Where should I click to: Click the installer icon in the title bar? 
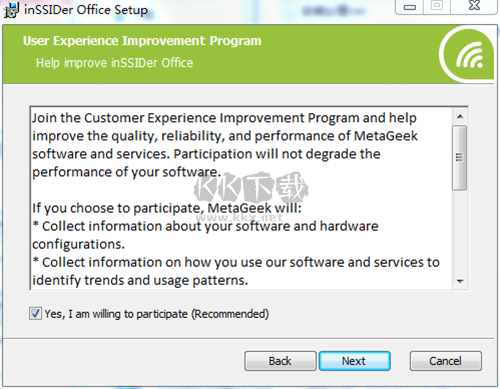(x=11, y=10)
